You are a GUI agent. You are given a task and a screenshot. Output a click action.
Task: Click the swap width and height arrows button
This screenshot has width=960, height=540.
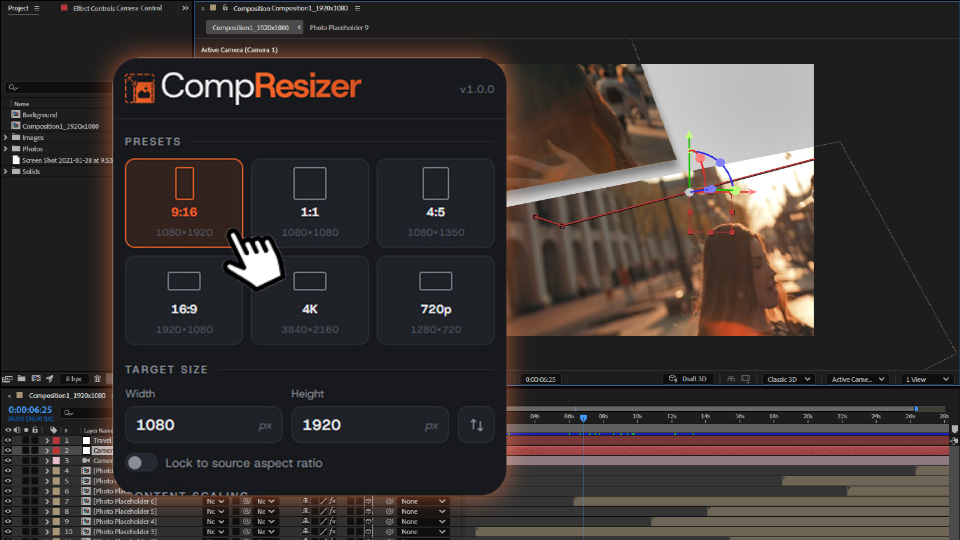click(476, 424)
